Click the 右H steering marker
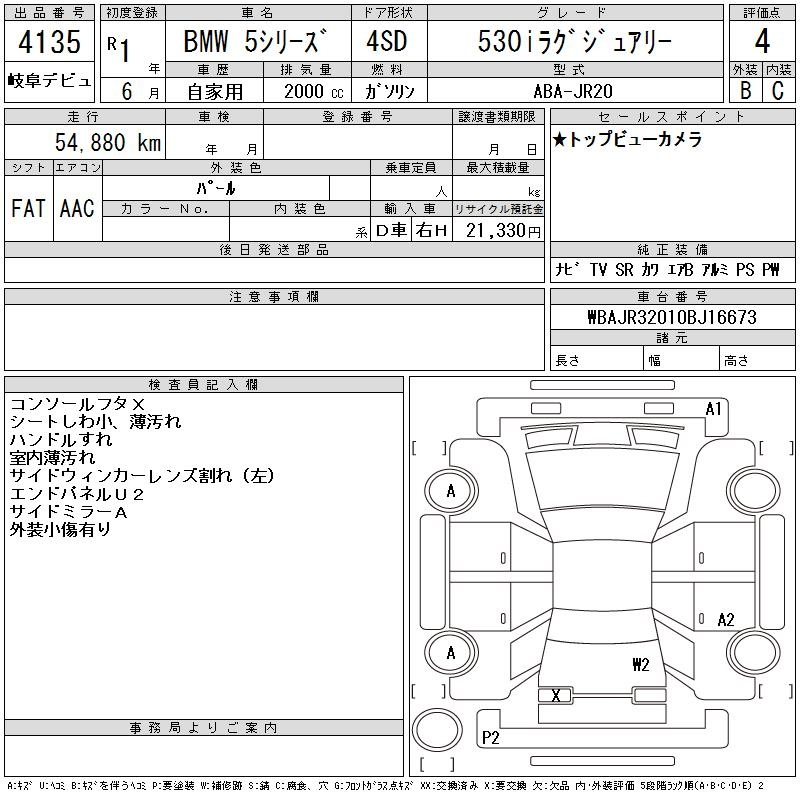The height and width of the screenshot is (800, 800). 431,230
